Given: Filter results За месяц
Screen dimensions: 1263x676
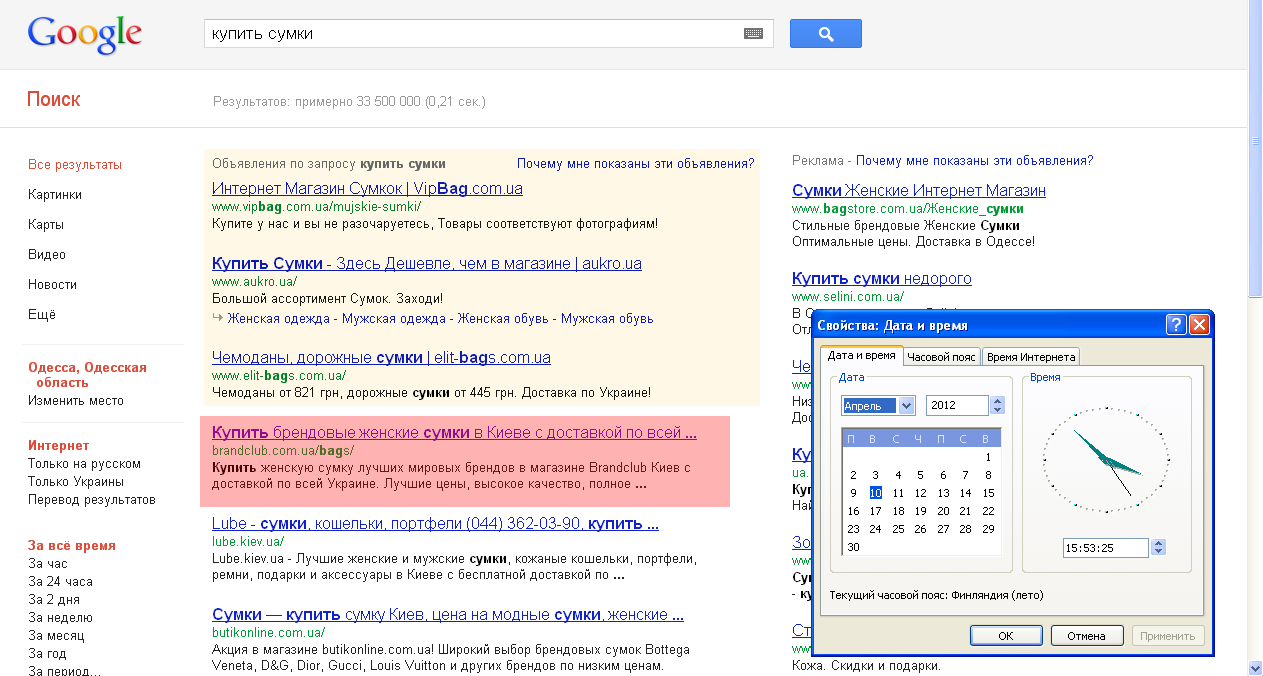Looking at the screenshot, I should point(56,636).
